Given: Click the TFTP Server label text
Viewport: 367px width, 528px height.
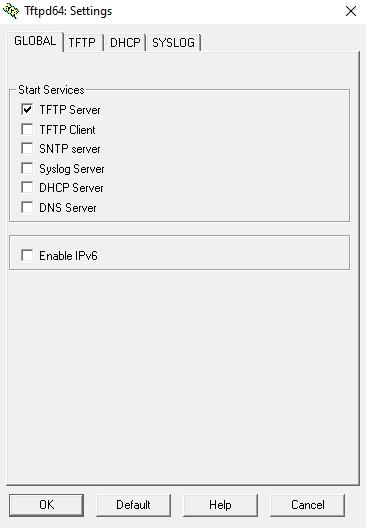Looking at the screenshot, I should pos(70,110).
